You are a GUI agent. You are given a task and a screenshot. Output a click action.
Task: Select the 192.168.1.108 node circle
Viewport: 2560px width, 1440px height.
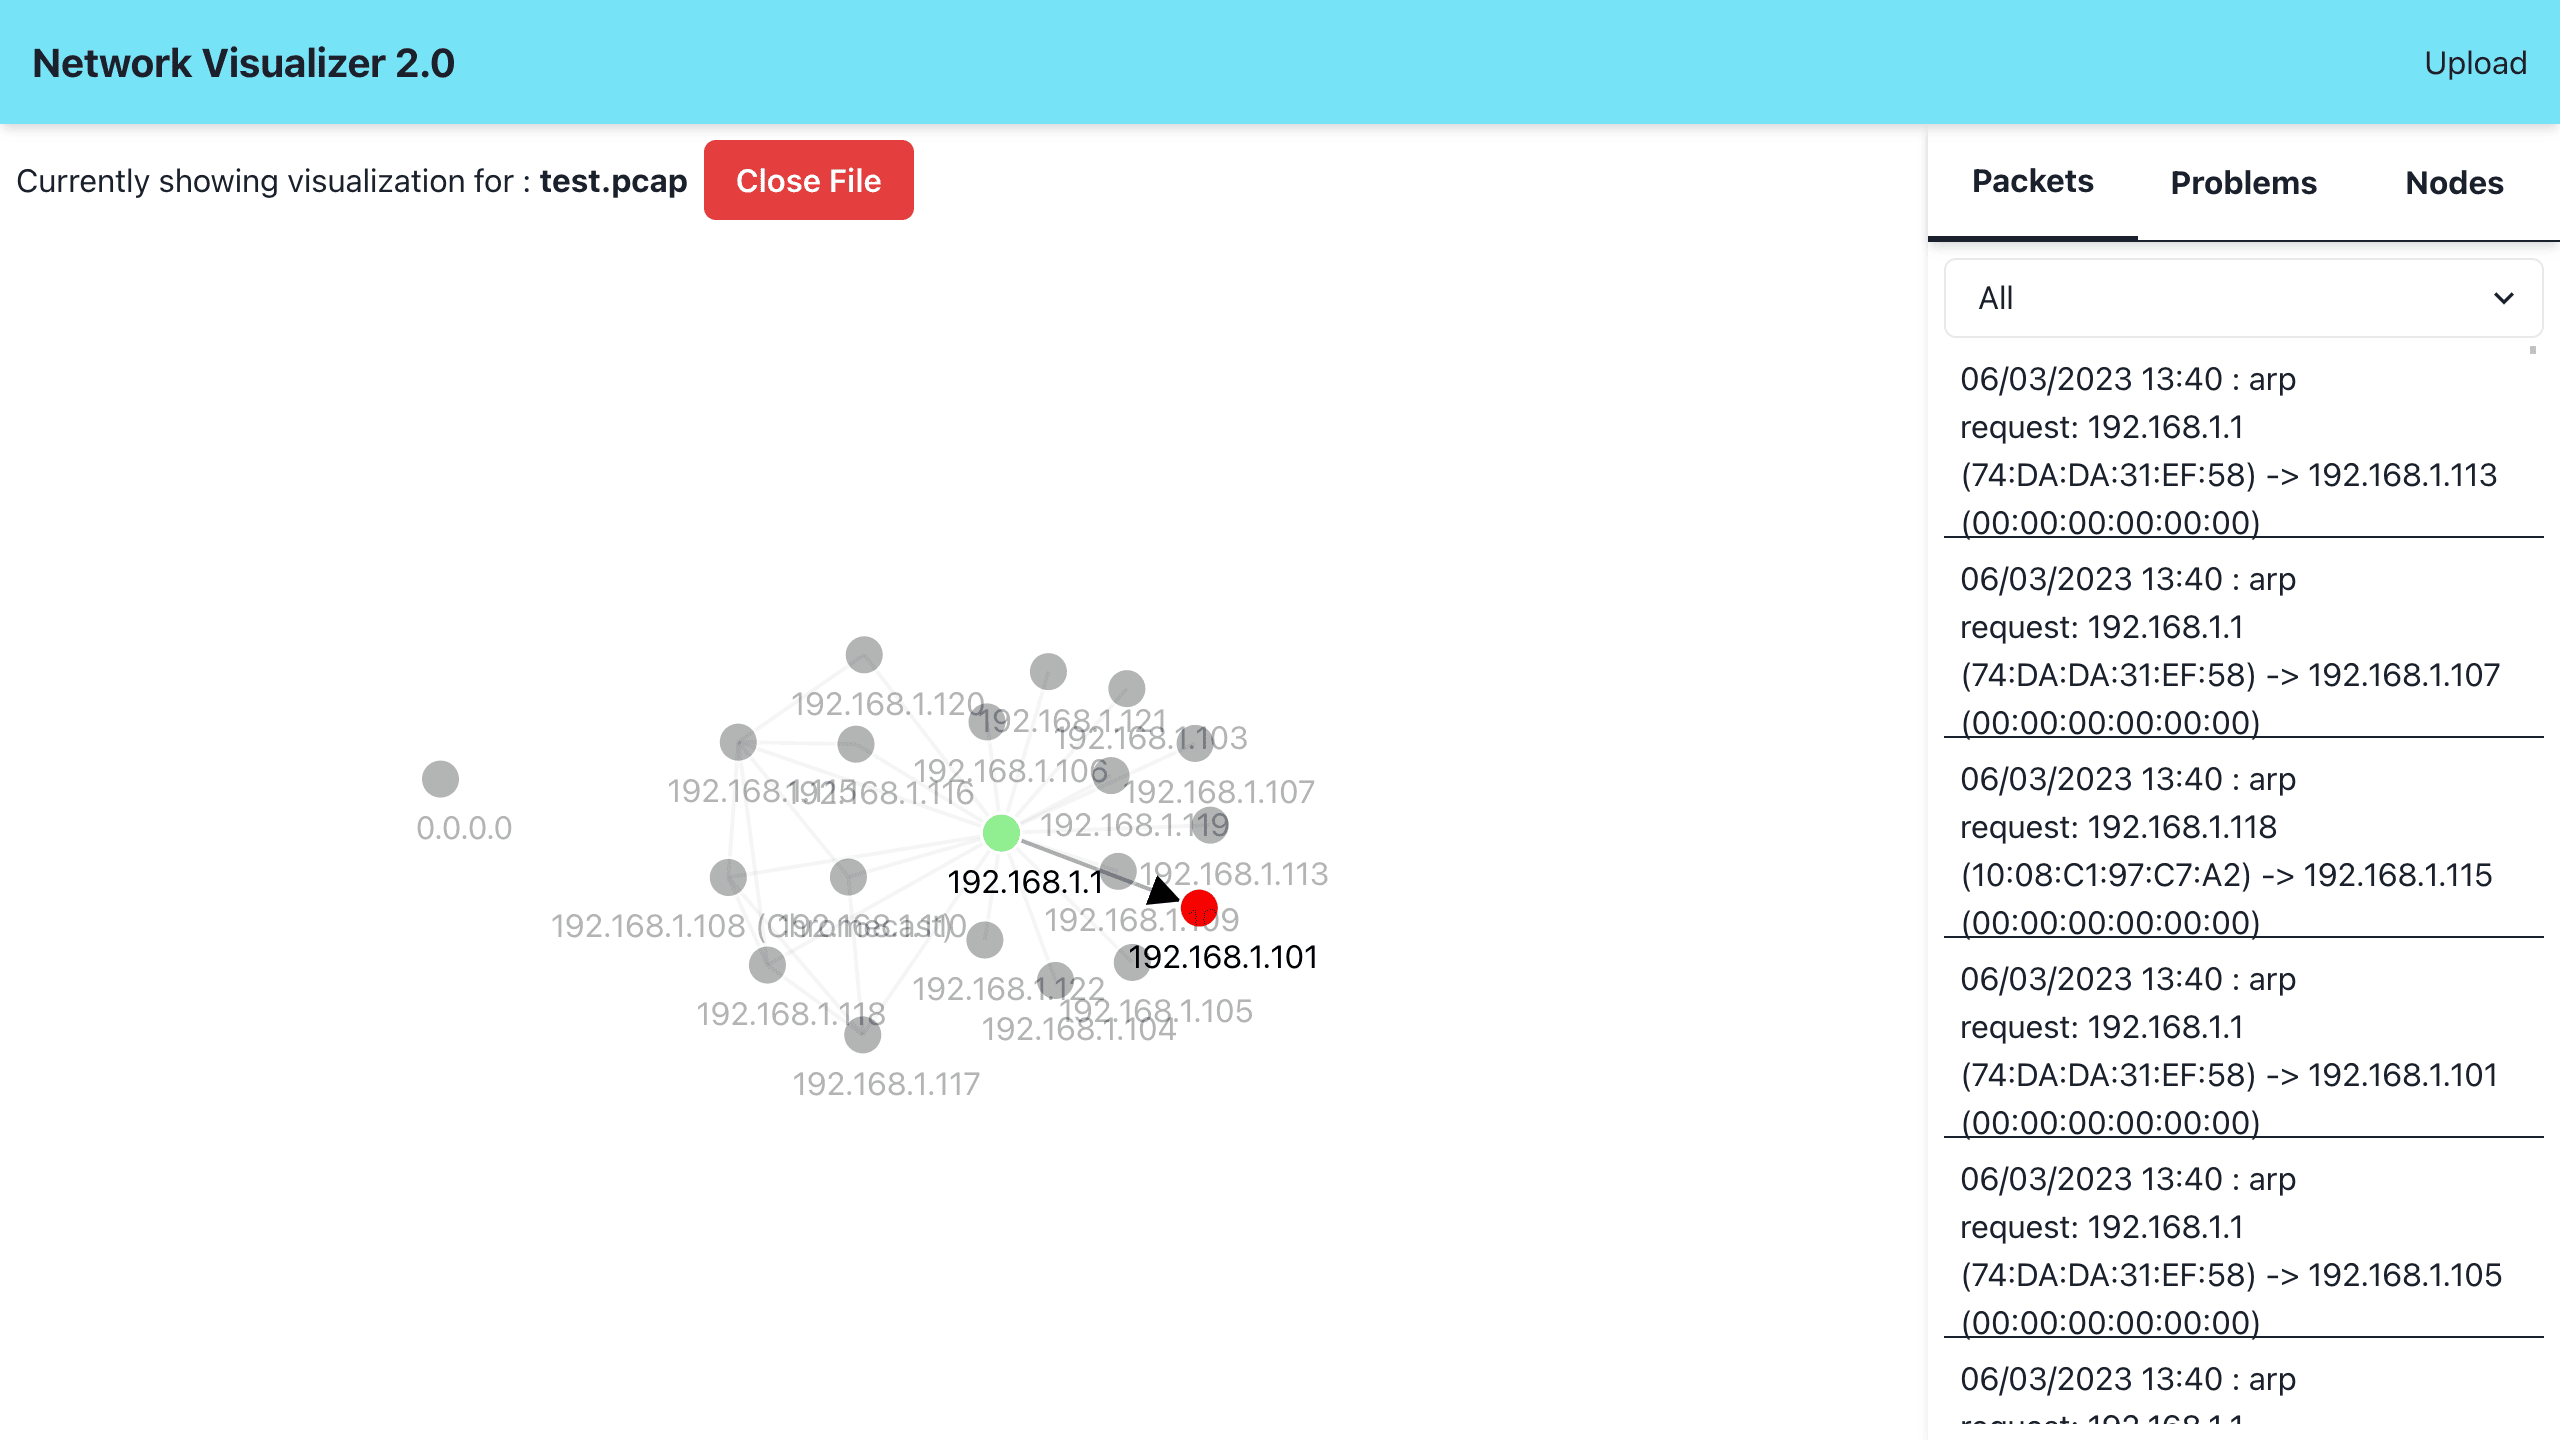[x=728, y=877]
